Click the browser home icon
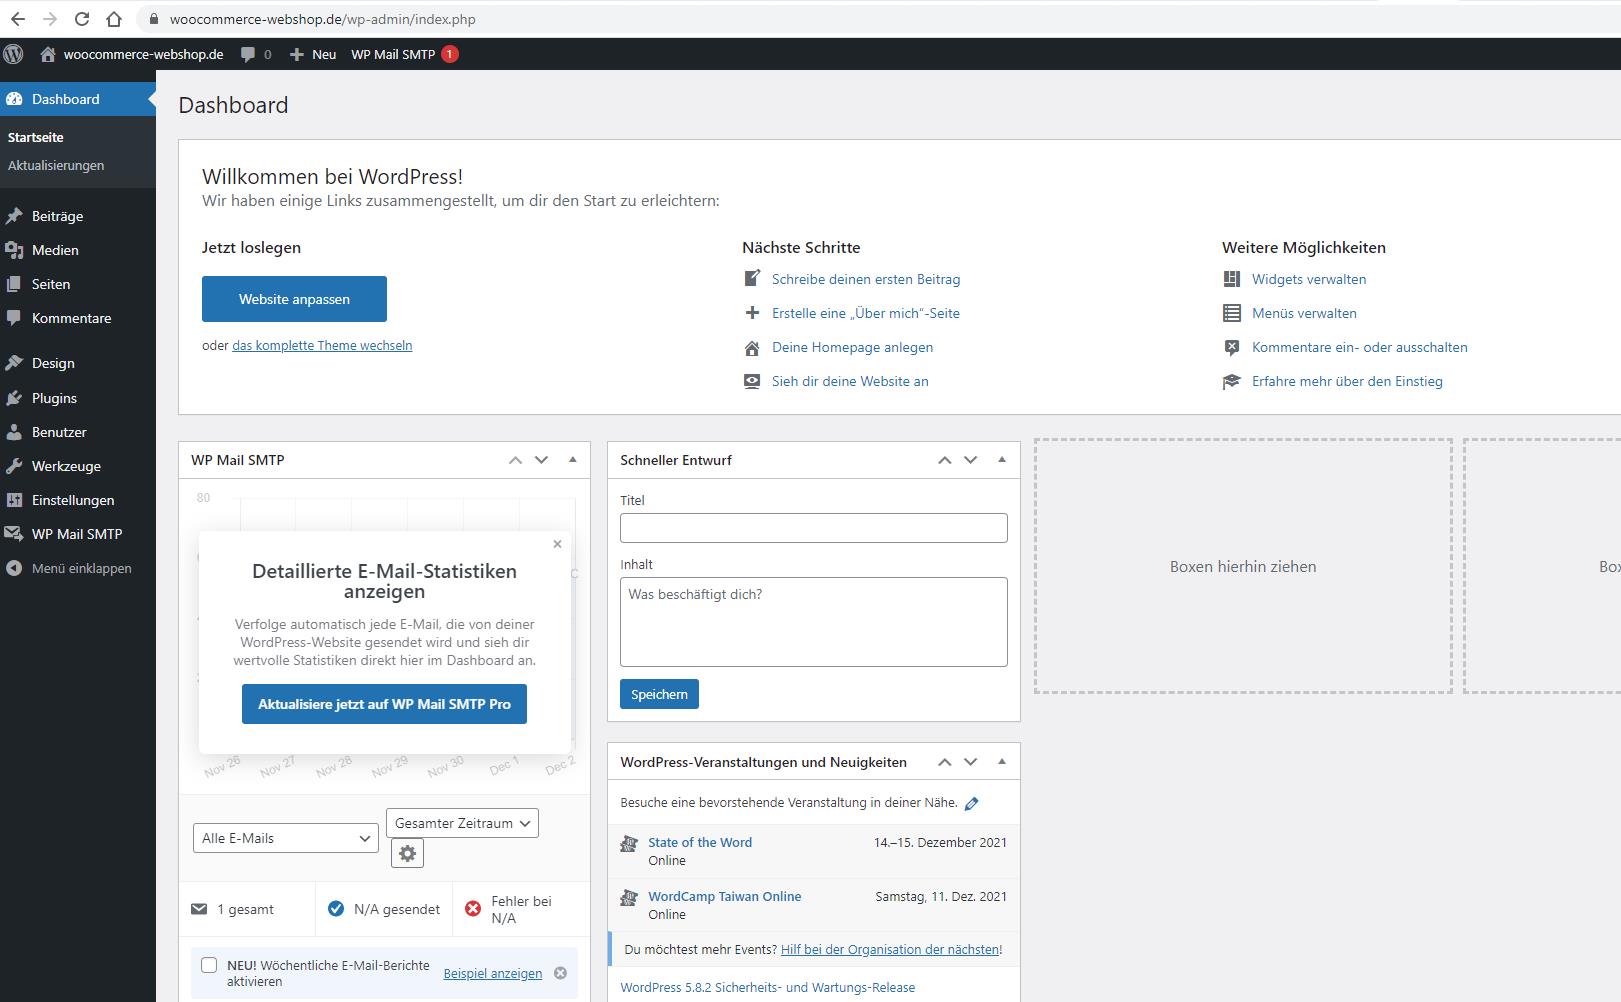The height and width of the screenshot is (1002, 1621). 114,19
